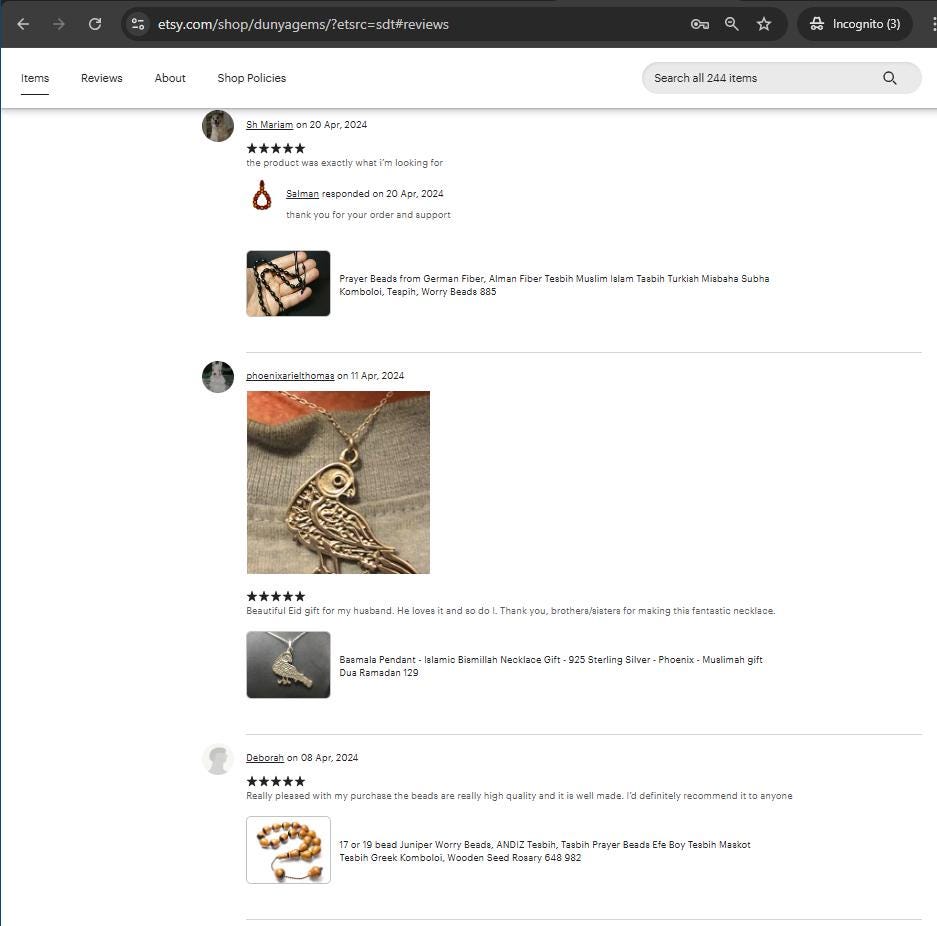Open Prayer Beads from German Fiber listing title
Viewport: 937px width, 926px height.
(x=554, y=285)
